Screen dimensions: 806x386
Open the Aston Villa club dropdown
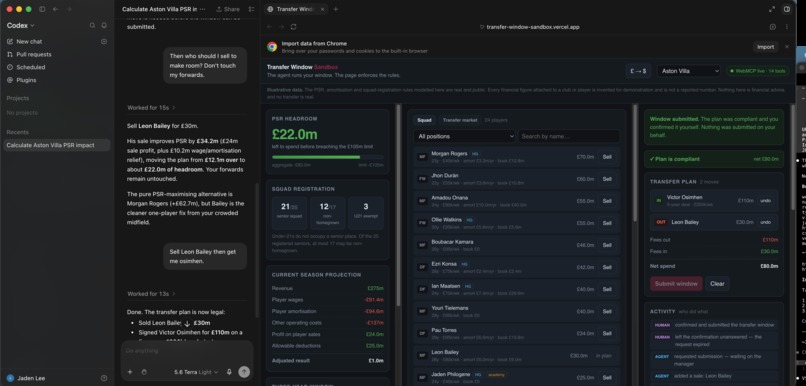click(x=688, y=71)
